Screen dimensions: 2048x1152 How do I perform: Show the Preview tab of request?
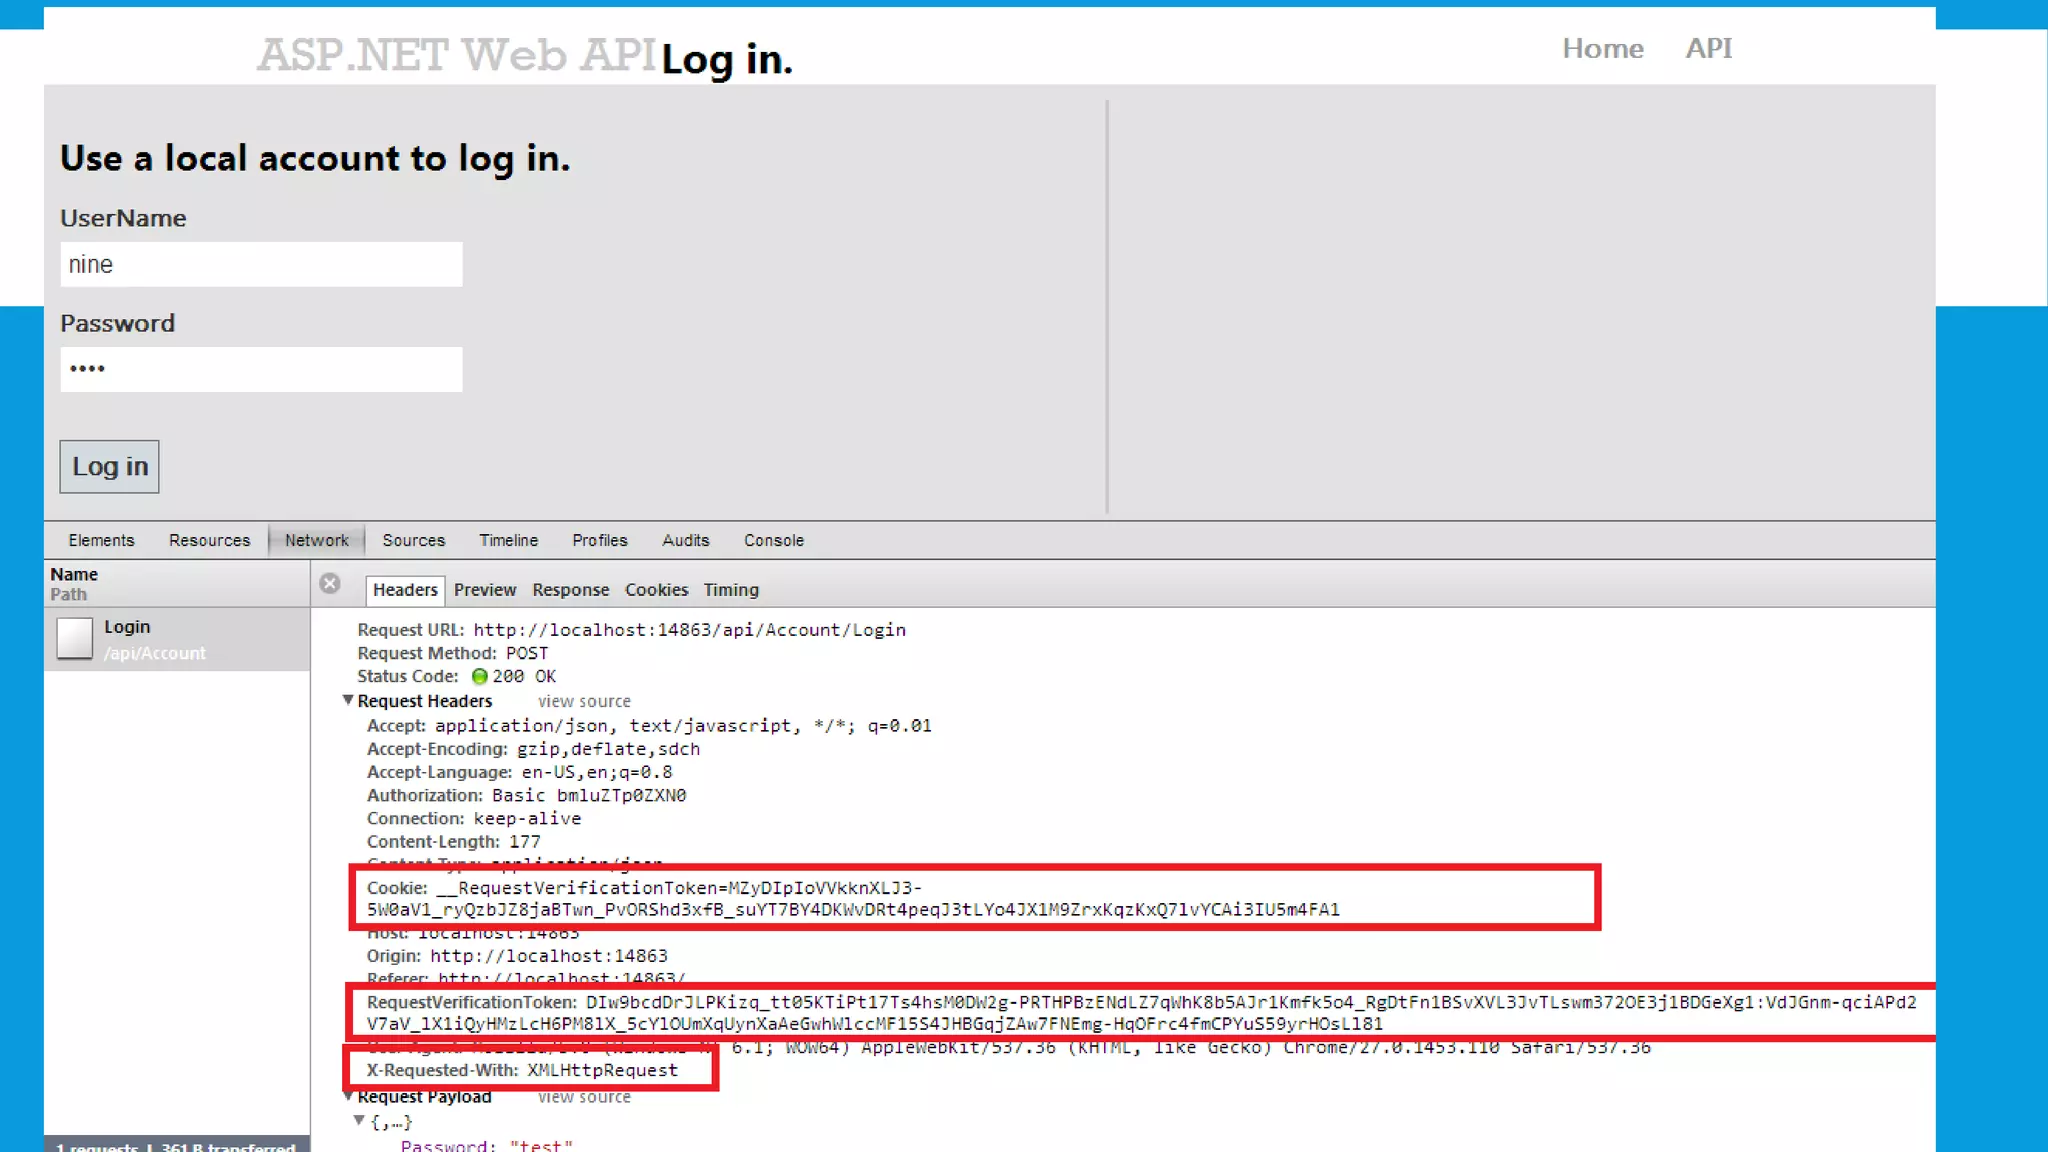point(484,590)
